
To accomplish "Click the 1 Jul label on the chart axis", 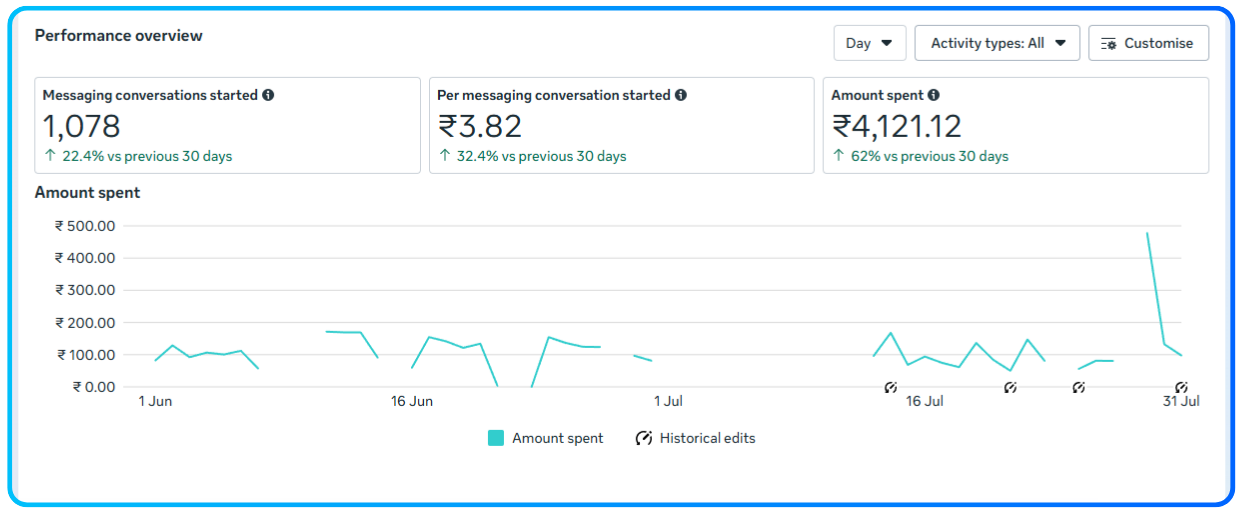I will (x=668, y=401).
